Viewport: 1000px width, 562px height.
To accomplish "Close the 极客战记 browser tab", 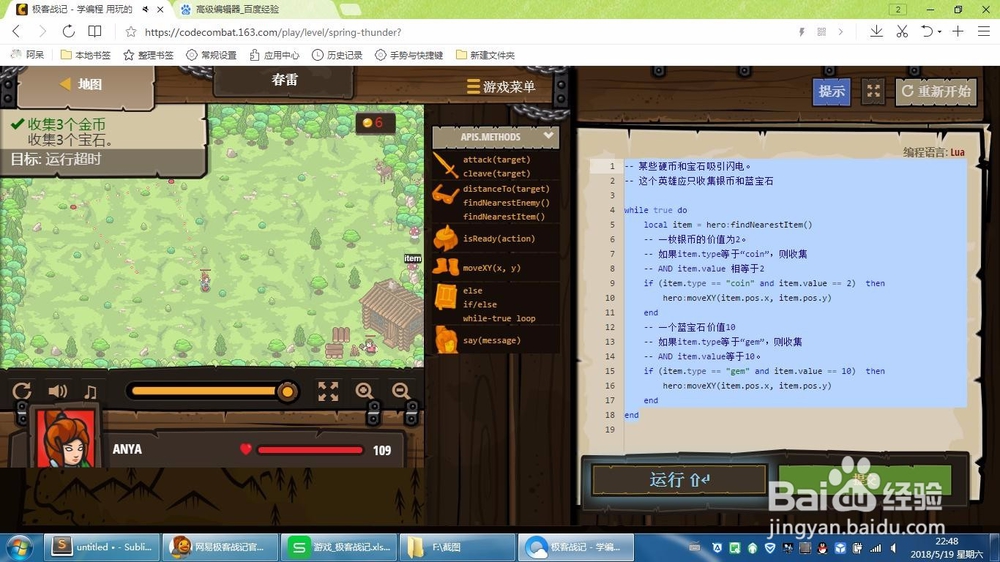I will click(160, 9).
